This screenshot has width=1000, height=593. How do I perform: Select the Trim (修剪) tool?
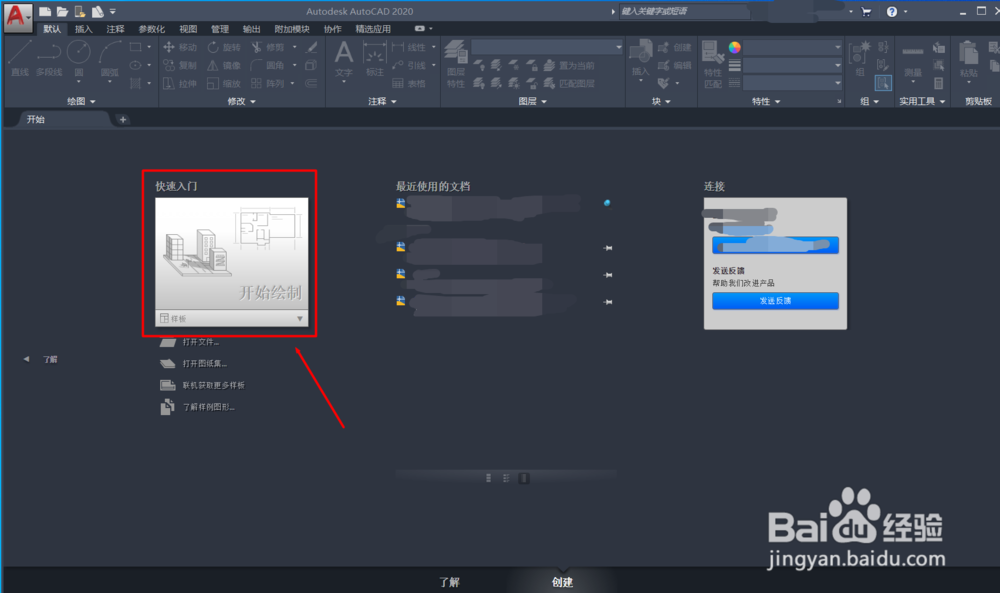[x=268, y=47]
